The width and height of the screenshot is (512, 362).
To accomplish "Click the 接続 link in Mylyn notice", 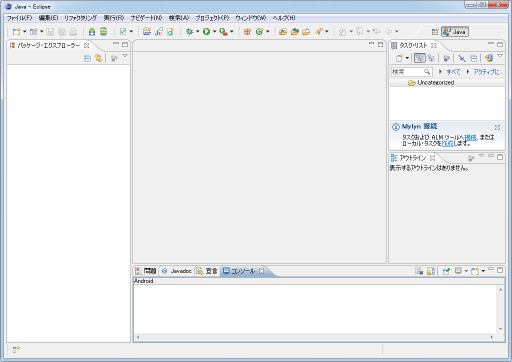I will [470, 137].
